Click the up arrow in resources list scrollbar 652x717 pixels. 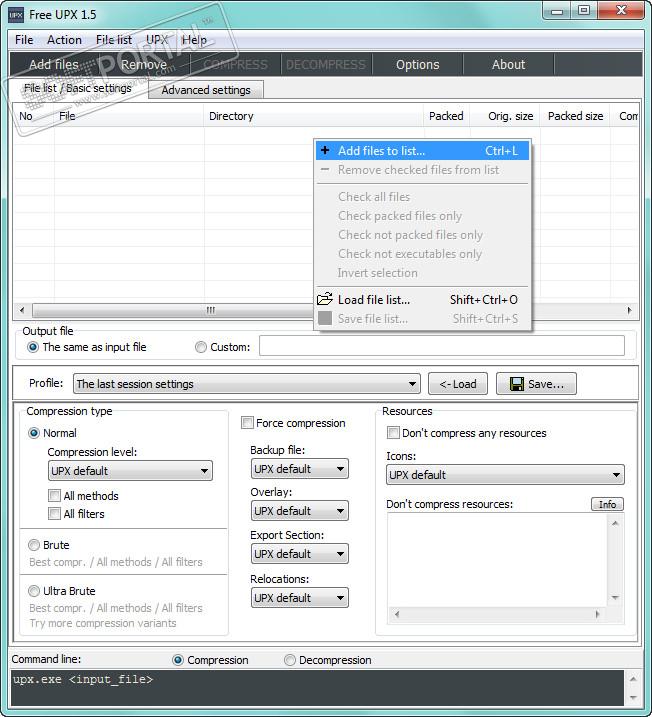(x=615, y=523)
